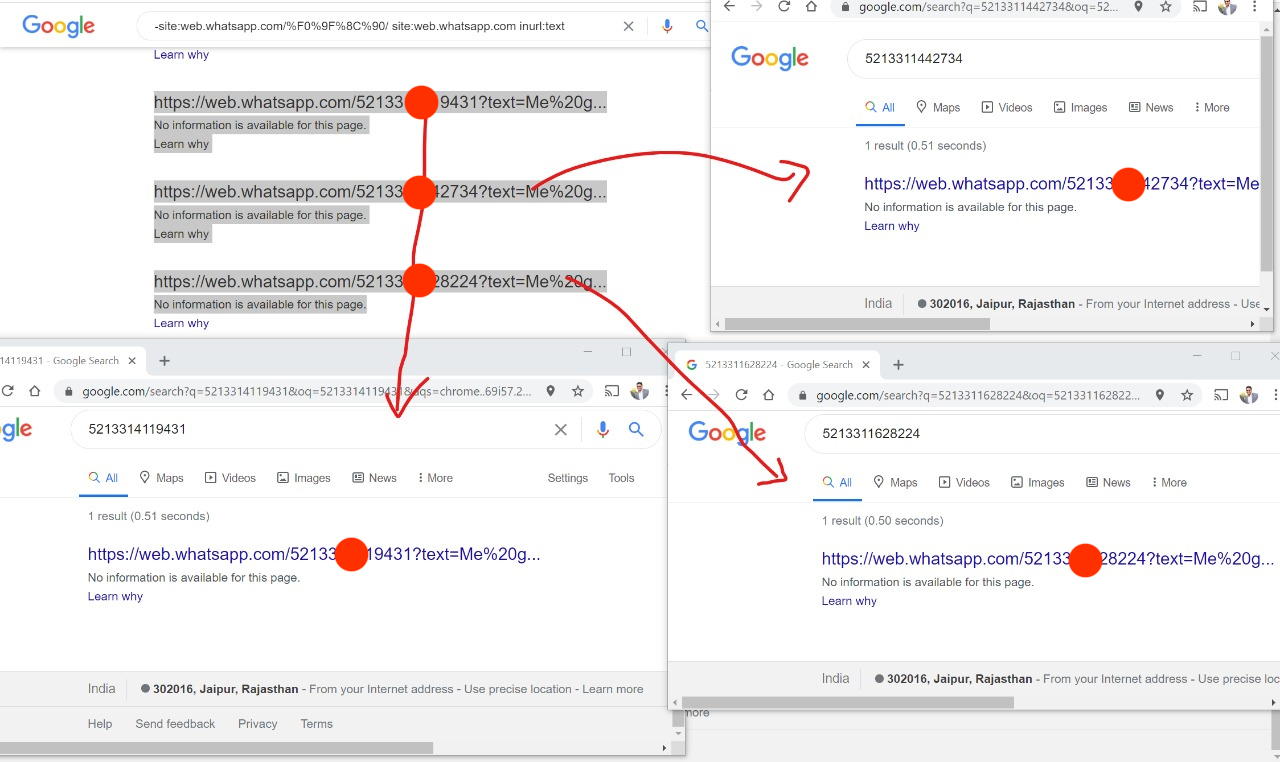Screen dimensions: 1280x762
Task: Open Tools in the 5213314119431 results window
Action: tap(621, 478)
